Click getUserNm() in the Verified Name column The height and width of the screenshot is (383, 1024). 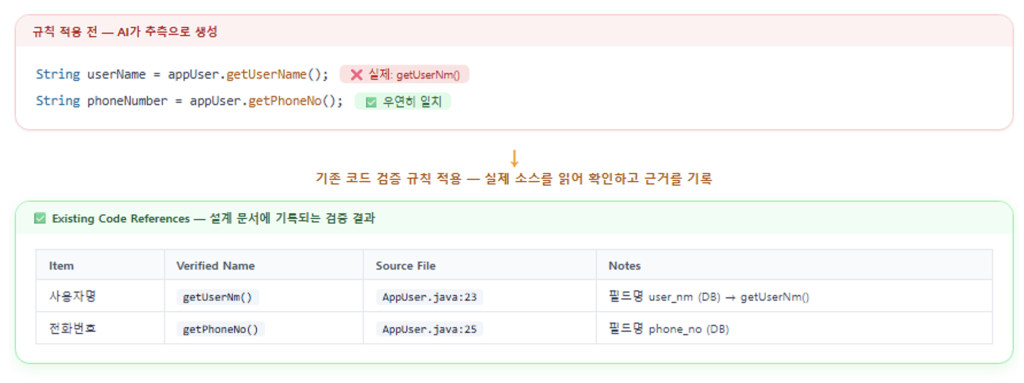pyautogui.click(x=218, y=297)
